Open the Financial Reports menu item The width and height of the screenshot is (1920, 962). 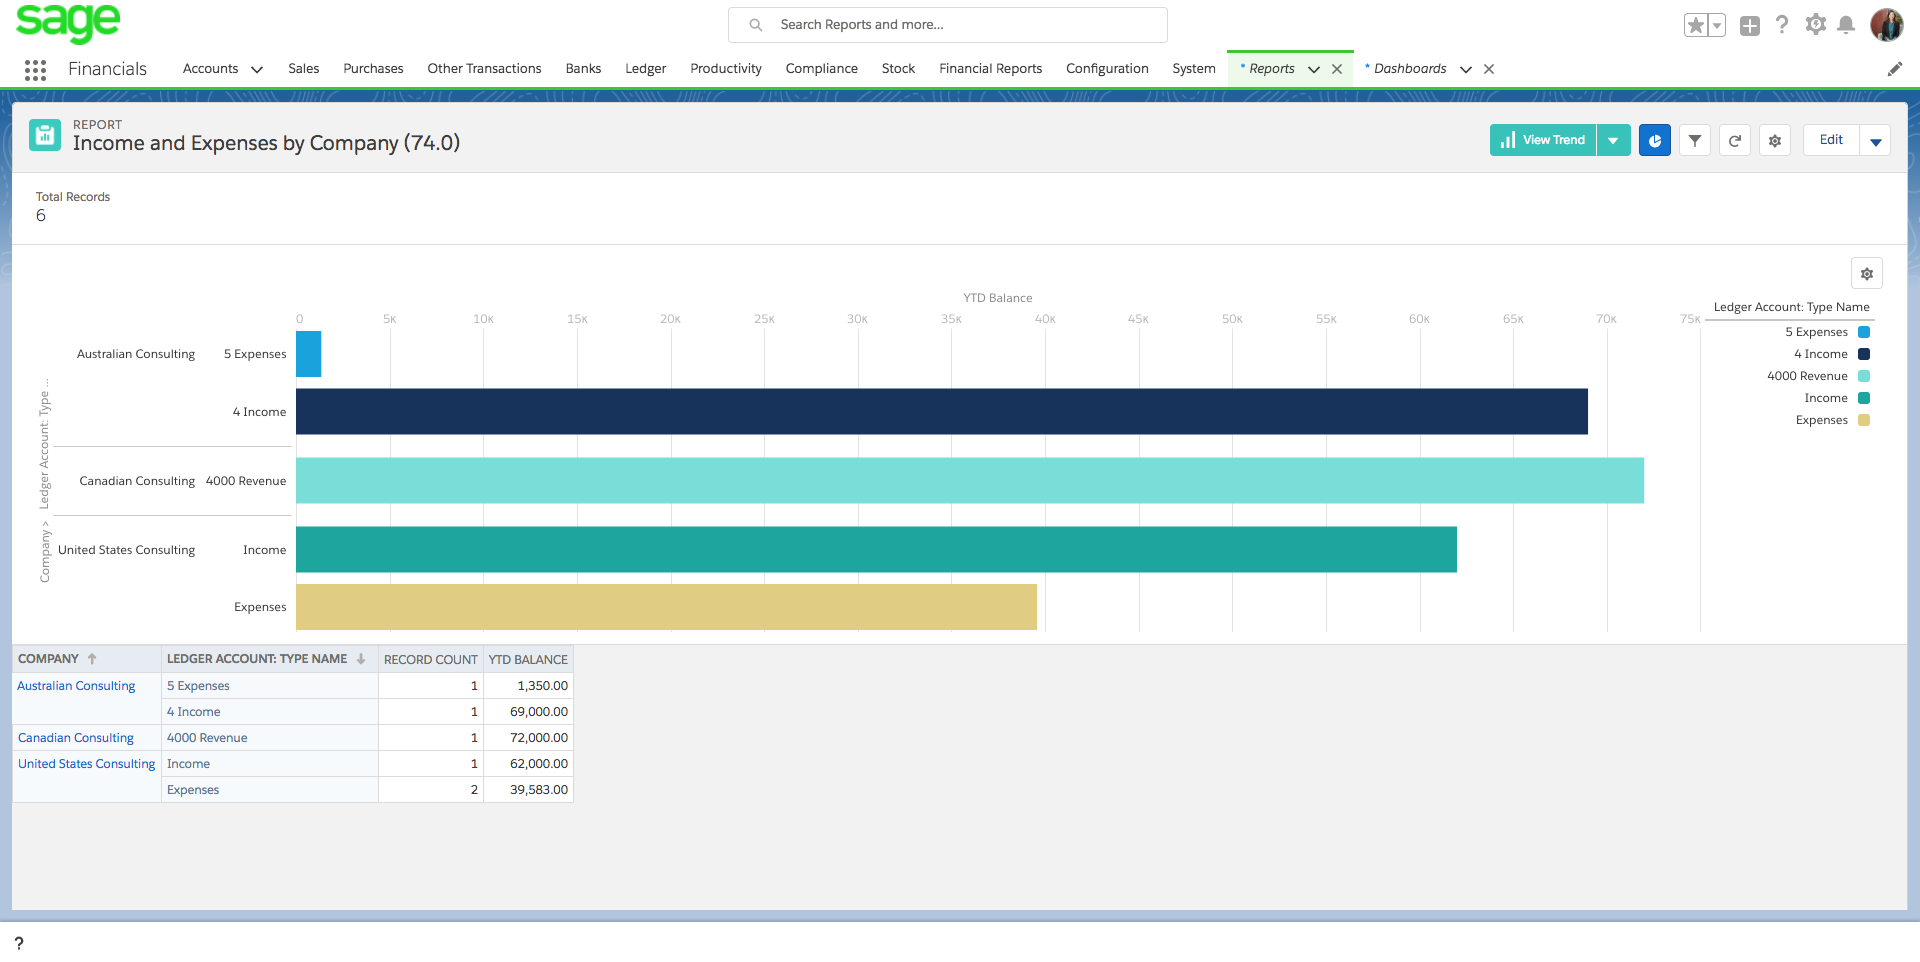click(x=990, y=69)
